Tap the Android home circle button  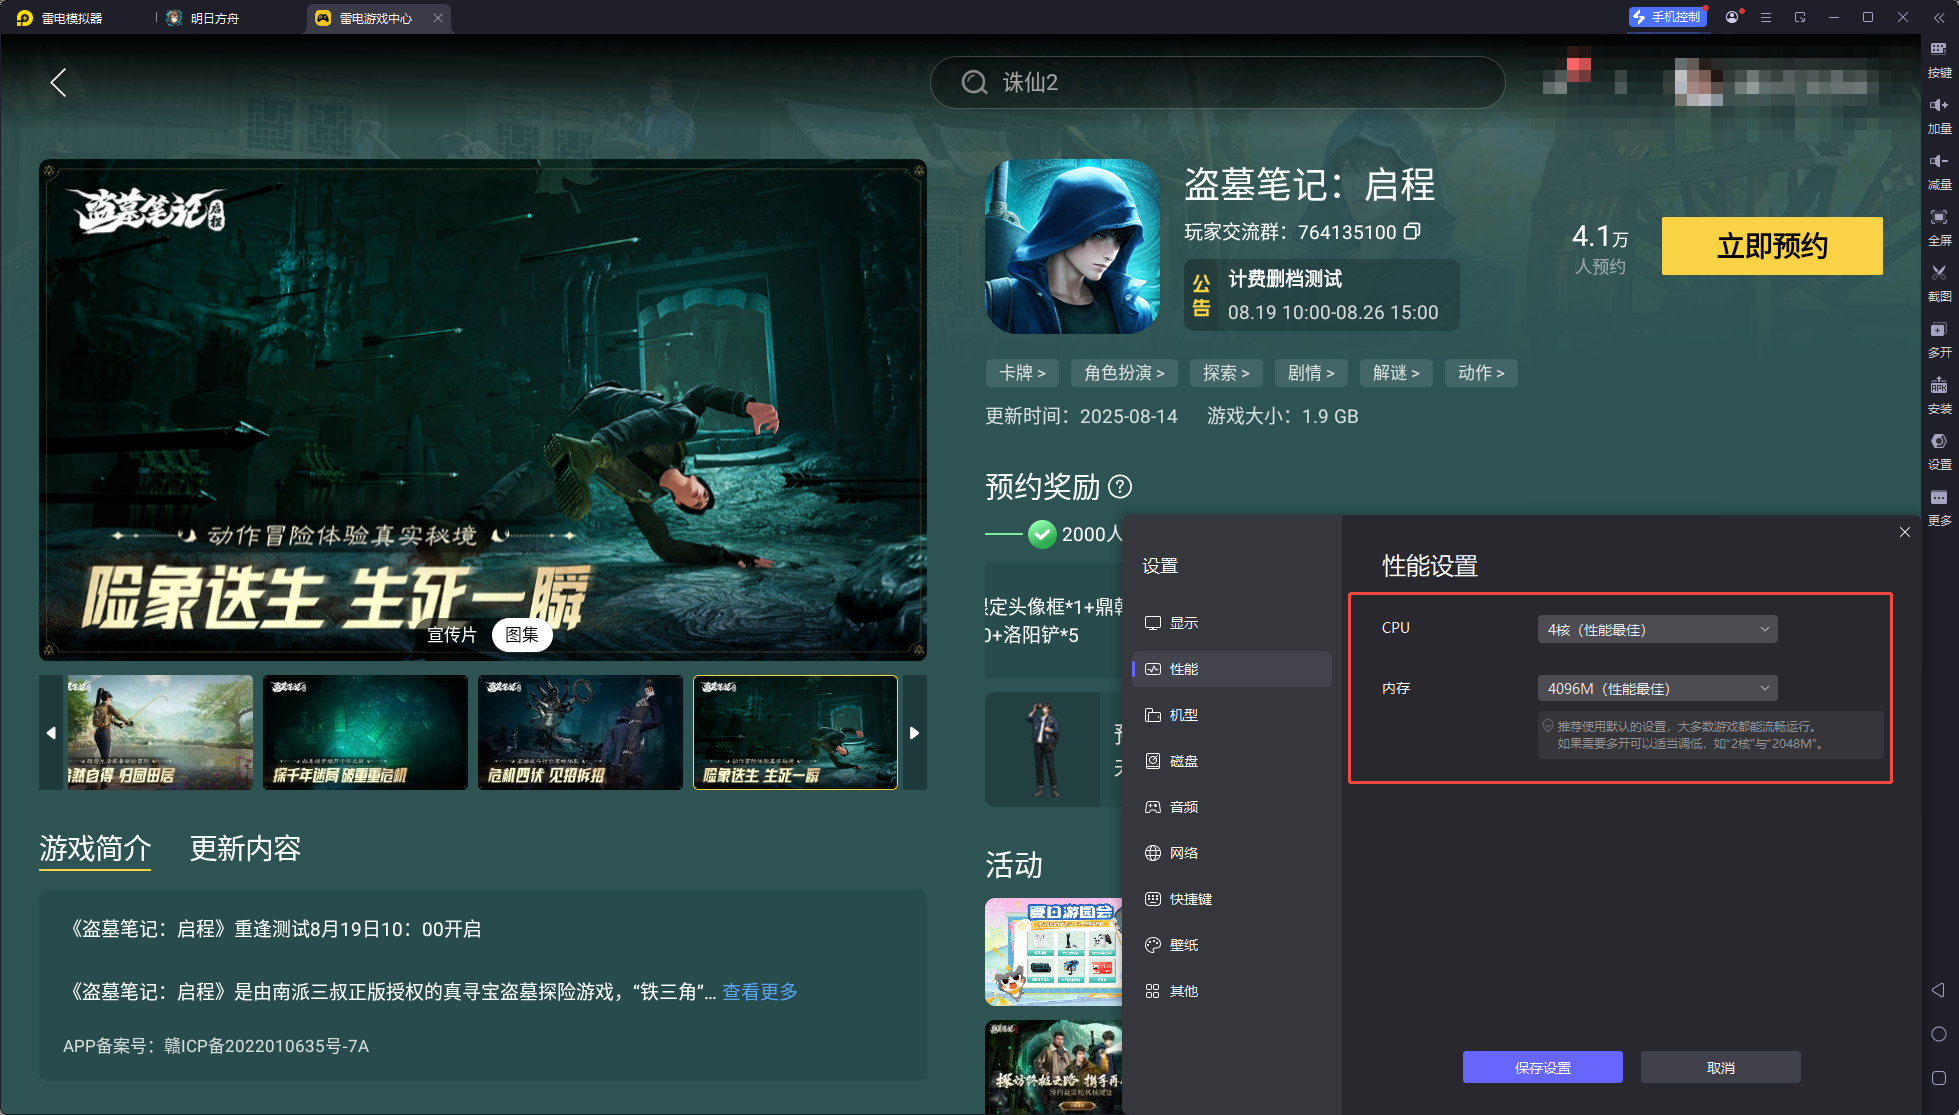tap(1938, 1034)
